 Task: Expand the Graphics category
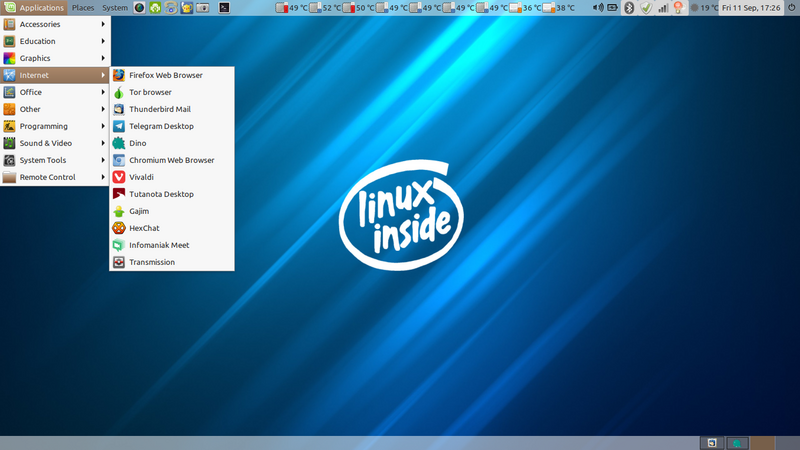[55, 58]
